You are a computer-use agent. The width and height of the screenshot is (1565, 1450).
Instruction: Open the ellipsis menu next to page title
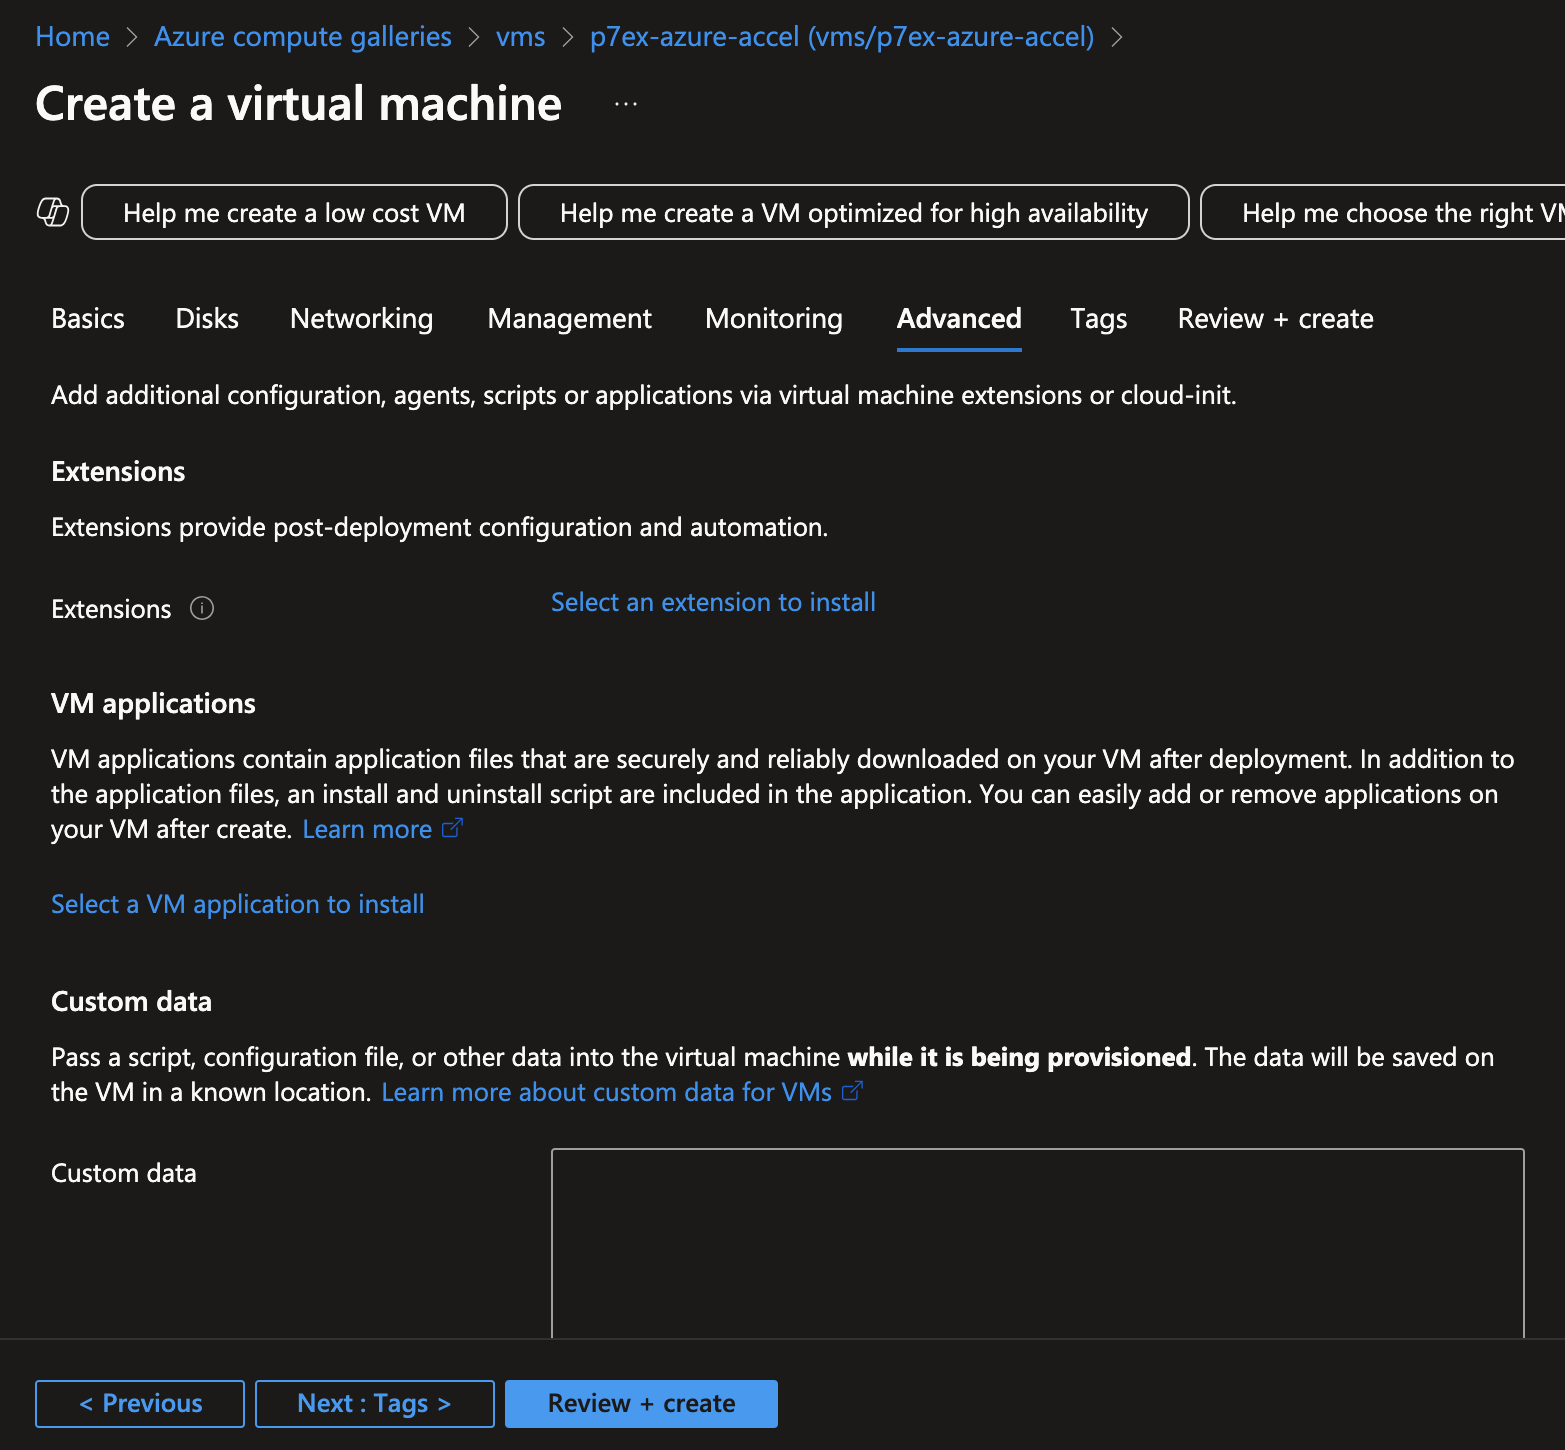[626, 104]
